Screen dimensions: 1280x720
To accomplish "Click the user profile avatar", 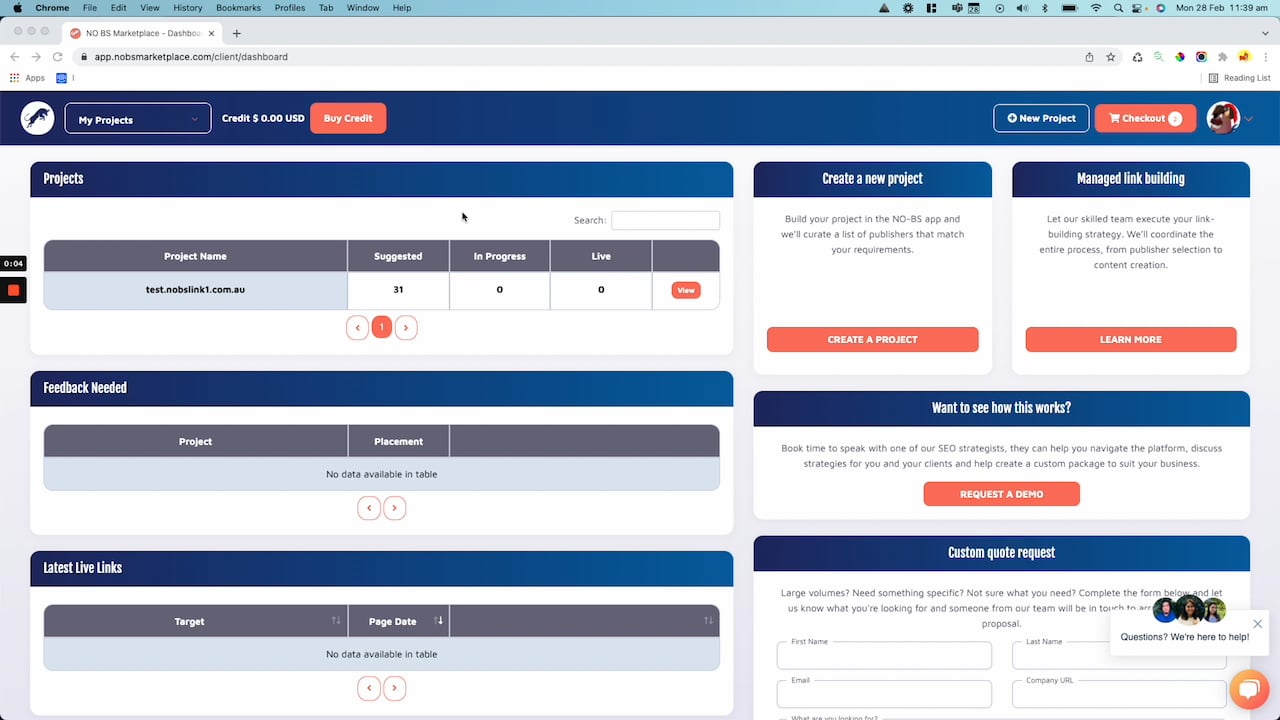I will tap(1222, 118).
